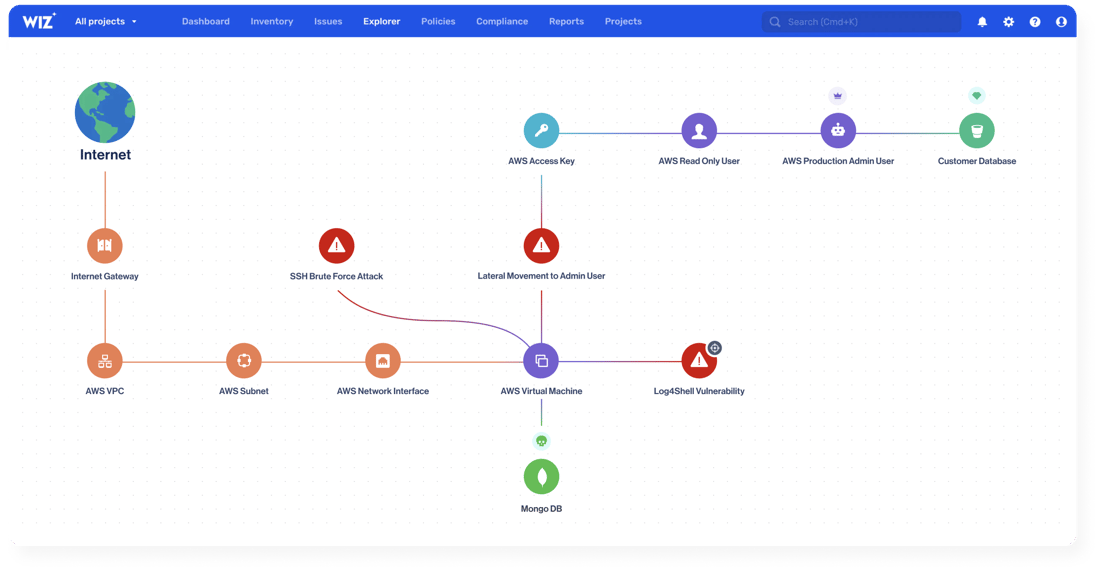Click the search magnifier icon
The width and height of the screenshot is (1100, 572).
pos(774,22)
